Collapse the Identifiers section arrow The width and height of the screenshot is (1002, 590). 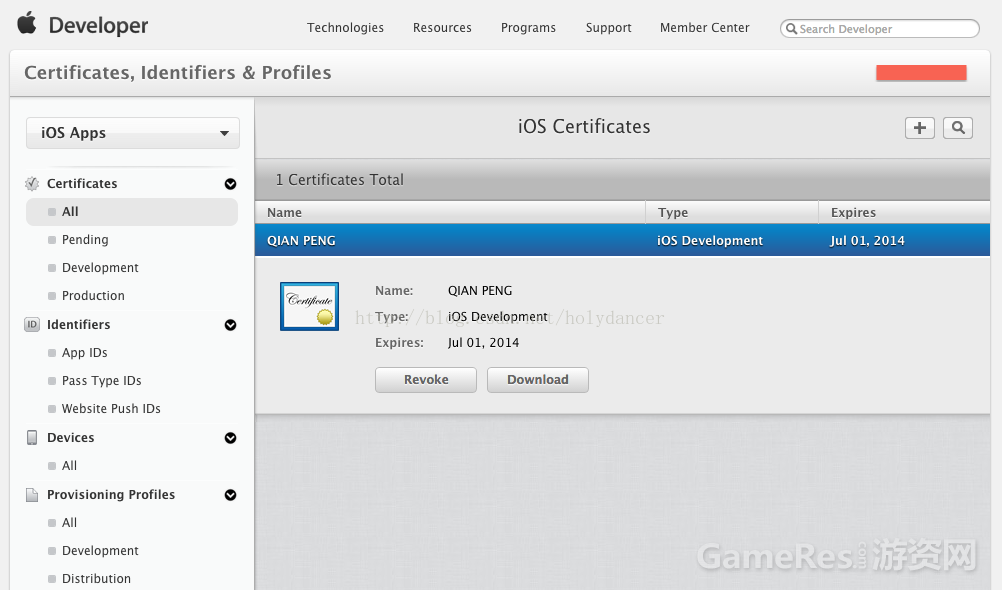[x=231, y=325]
